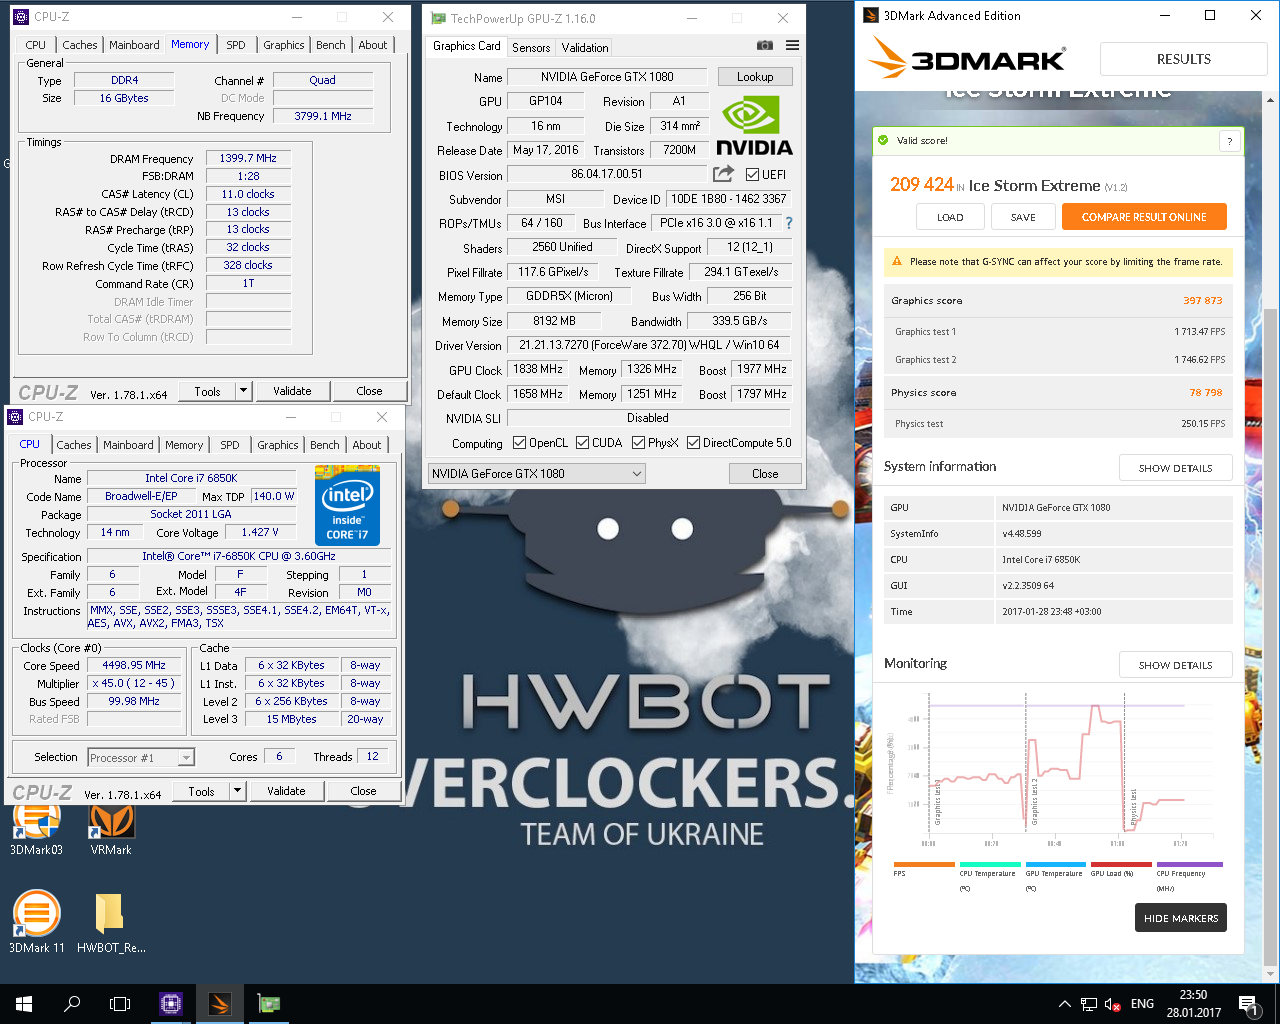
Task: Open the Processor #1 selection dropdown
Action: pos(141,758)
